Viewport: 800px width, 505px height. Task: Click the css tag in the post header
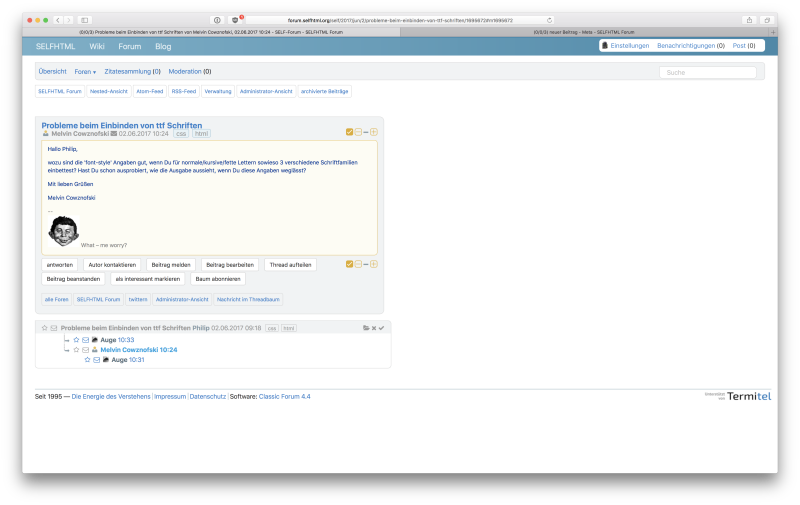tap(181, 134)
